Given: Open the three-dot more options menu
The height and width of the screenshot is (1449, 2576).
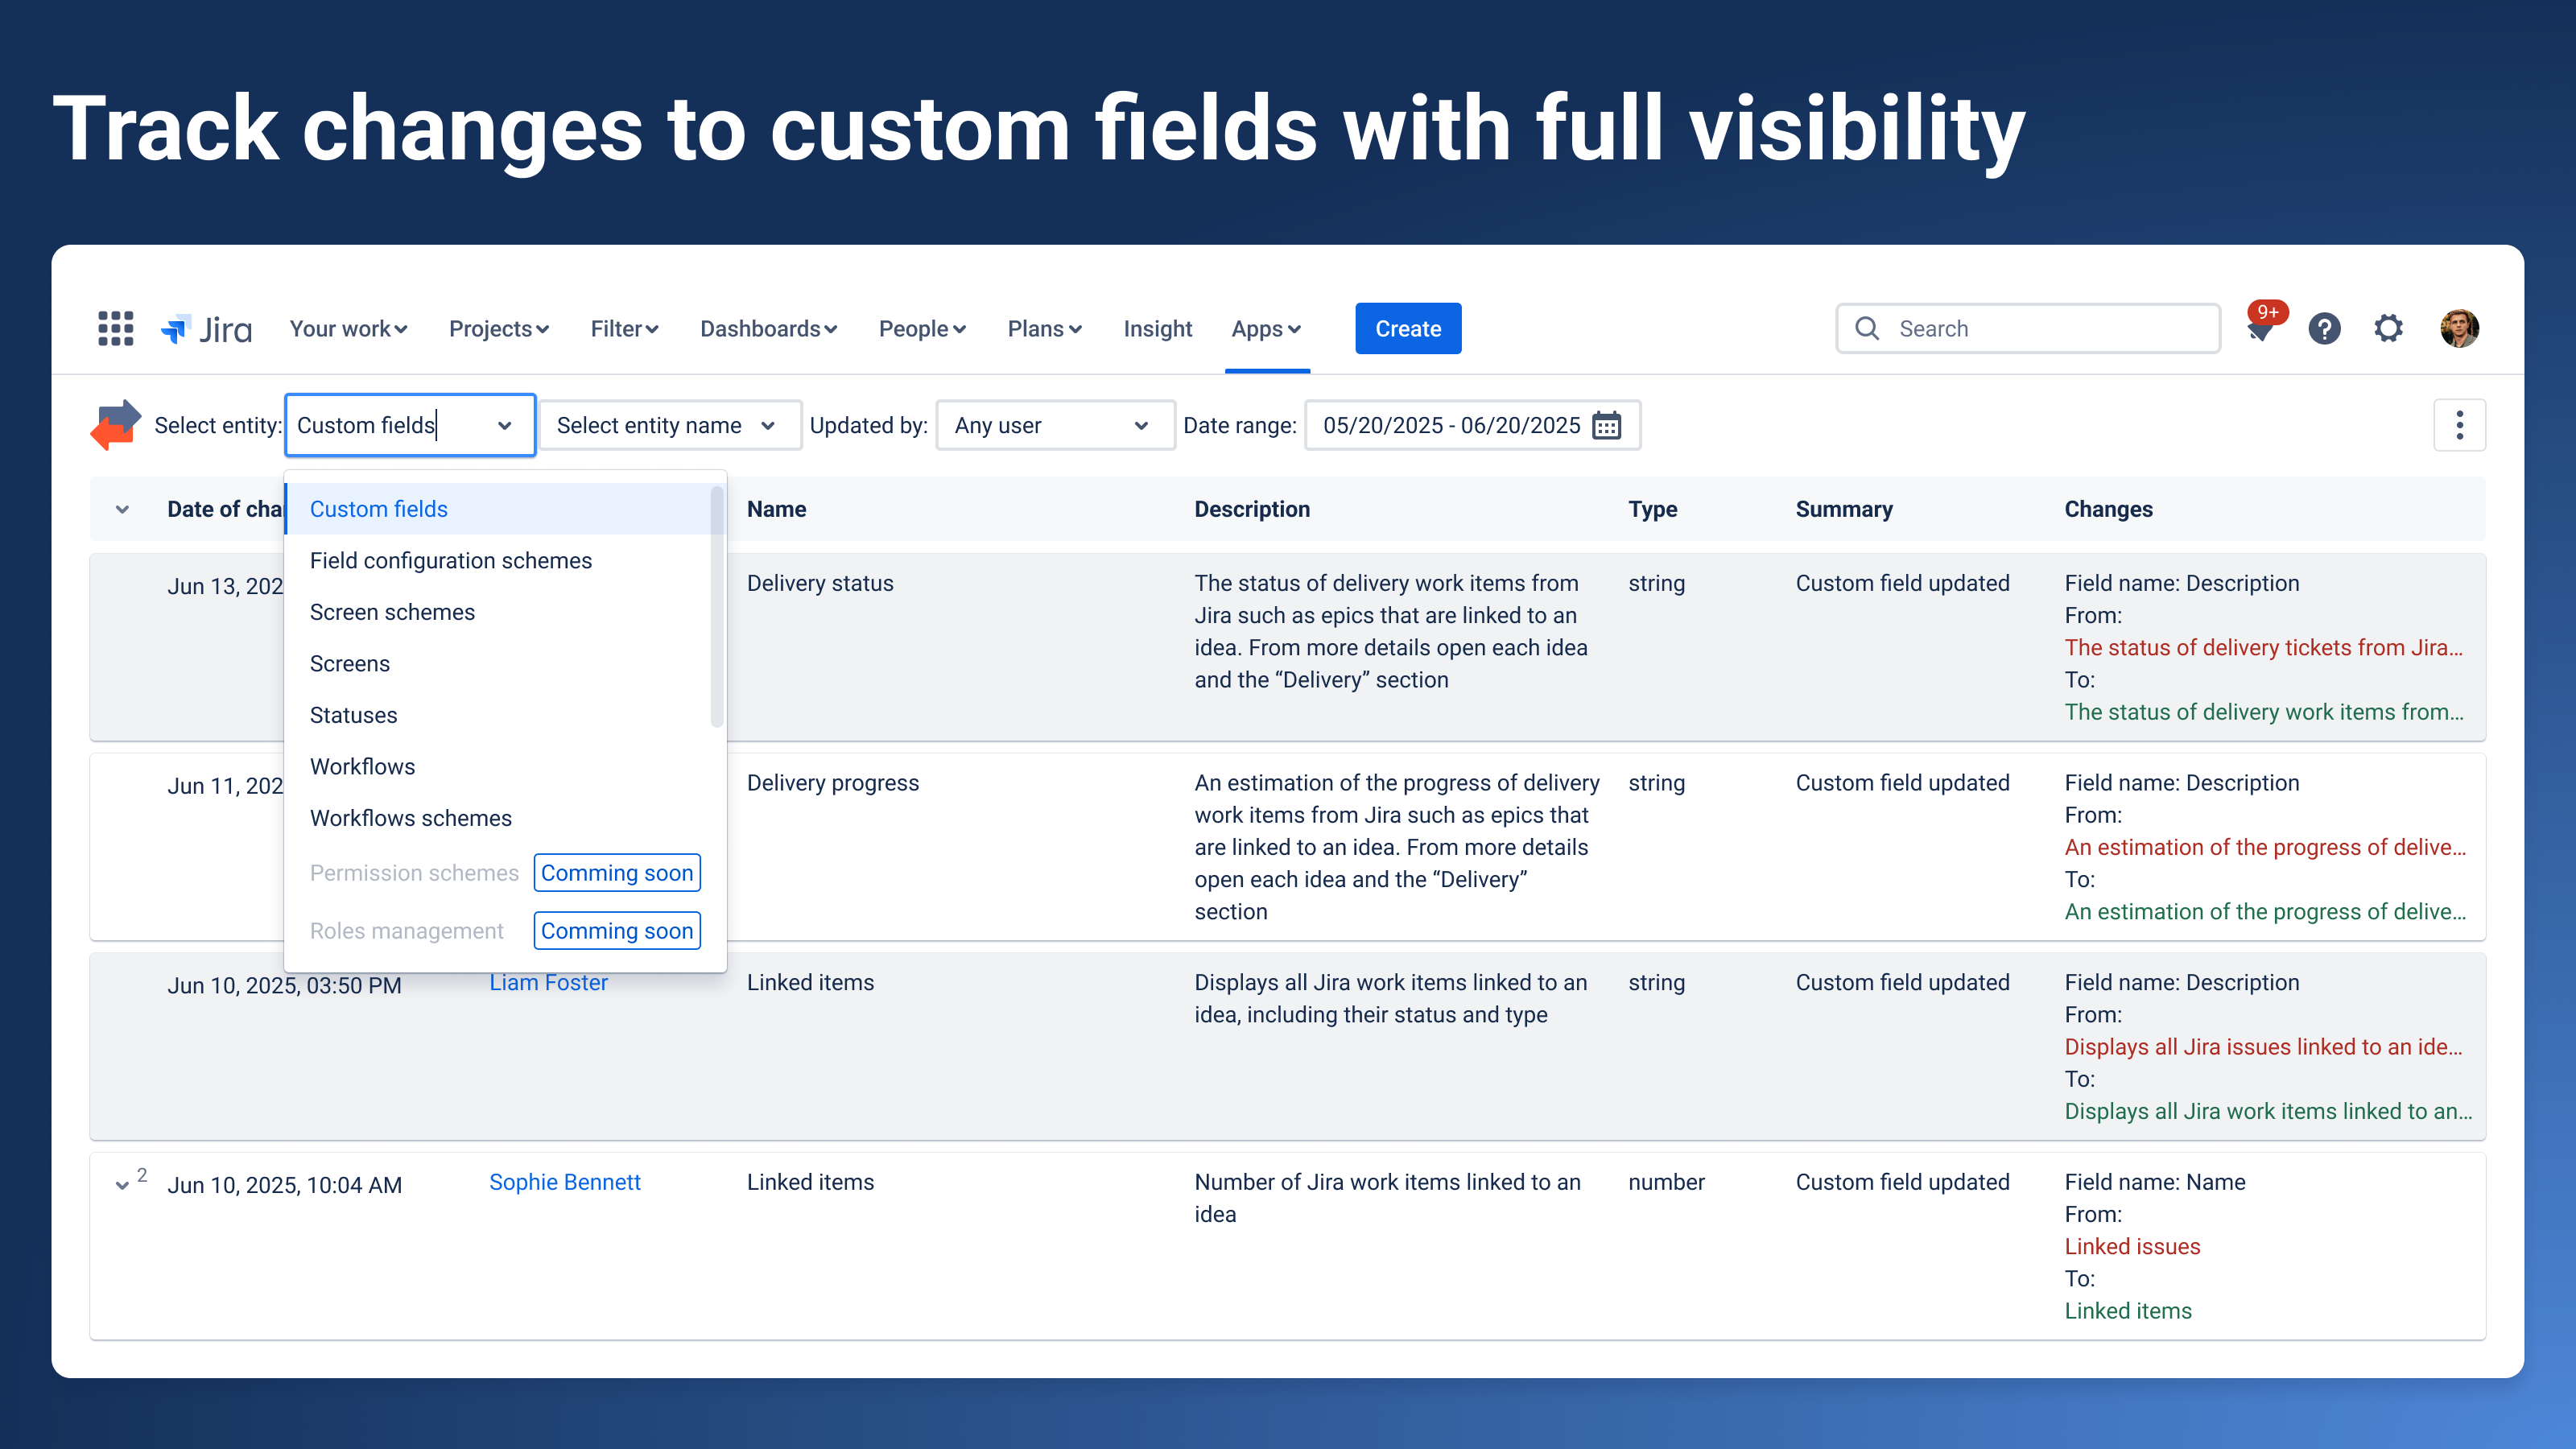Looking at the screenshot, I should coord(2459,425).
